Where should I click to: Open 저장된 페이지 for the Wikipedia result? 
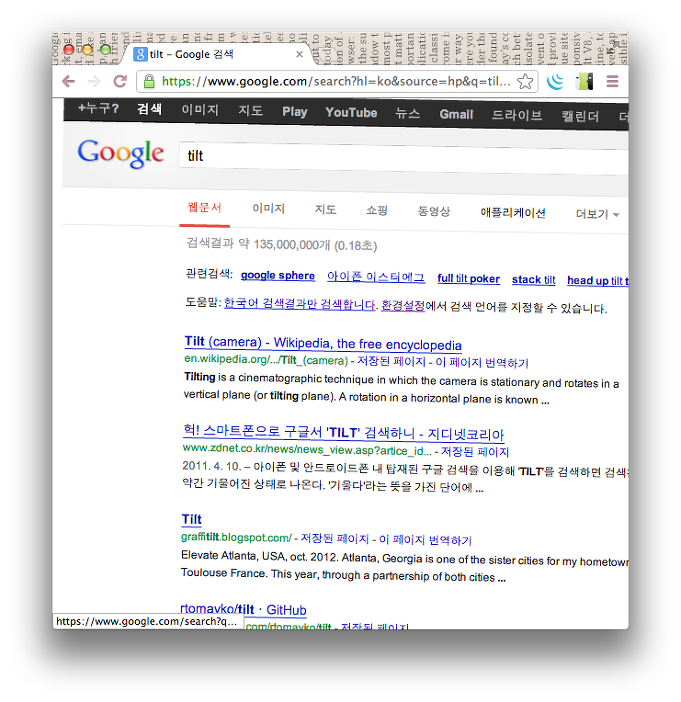click(x=391, y=361)
